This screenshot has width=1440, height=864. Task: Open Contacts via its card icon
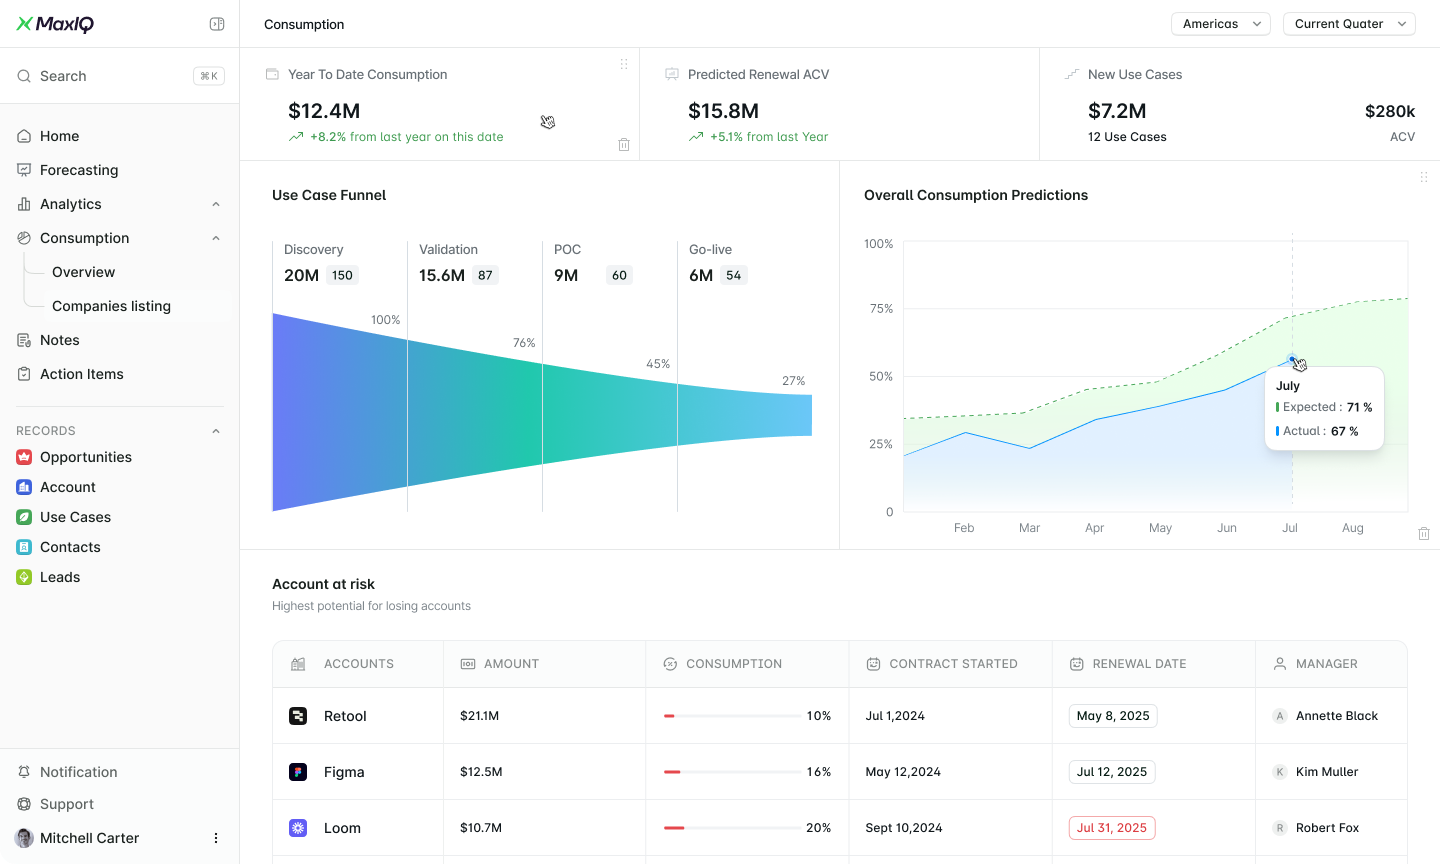24,547
